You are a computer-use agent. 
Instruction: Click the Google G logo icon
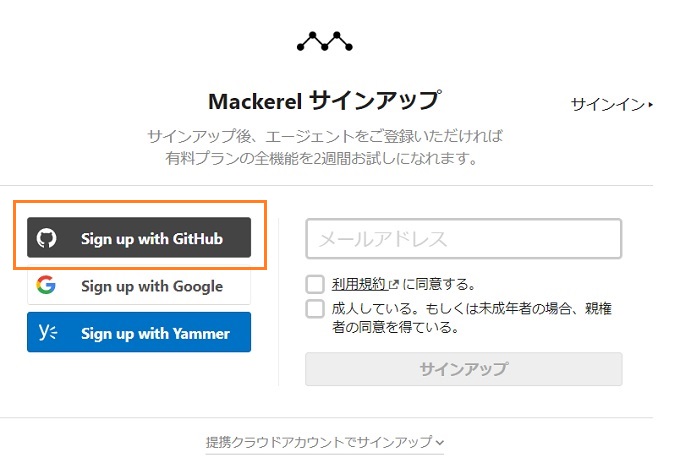pyautogui.click(x=46, y=285)
